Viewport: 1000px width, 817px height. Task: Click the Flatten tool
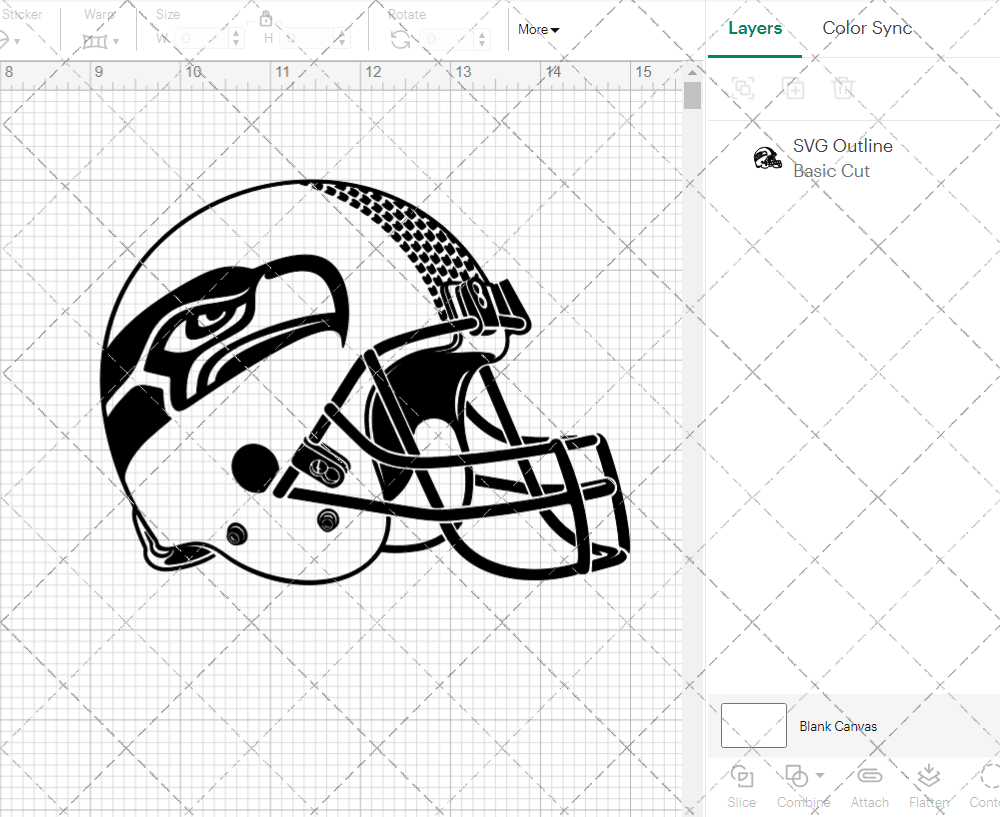[x=929, y=786]
